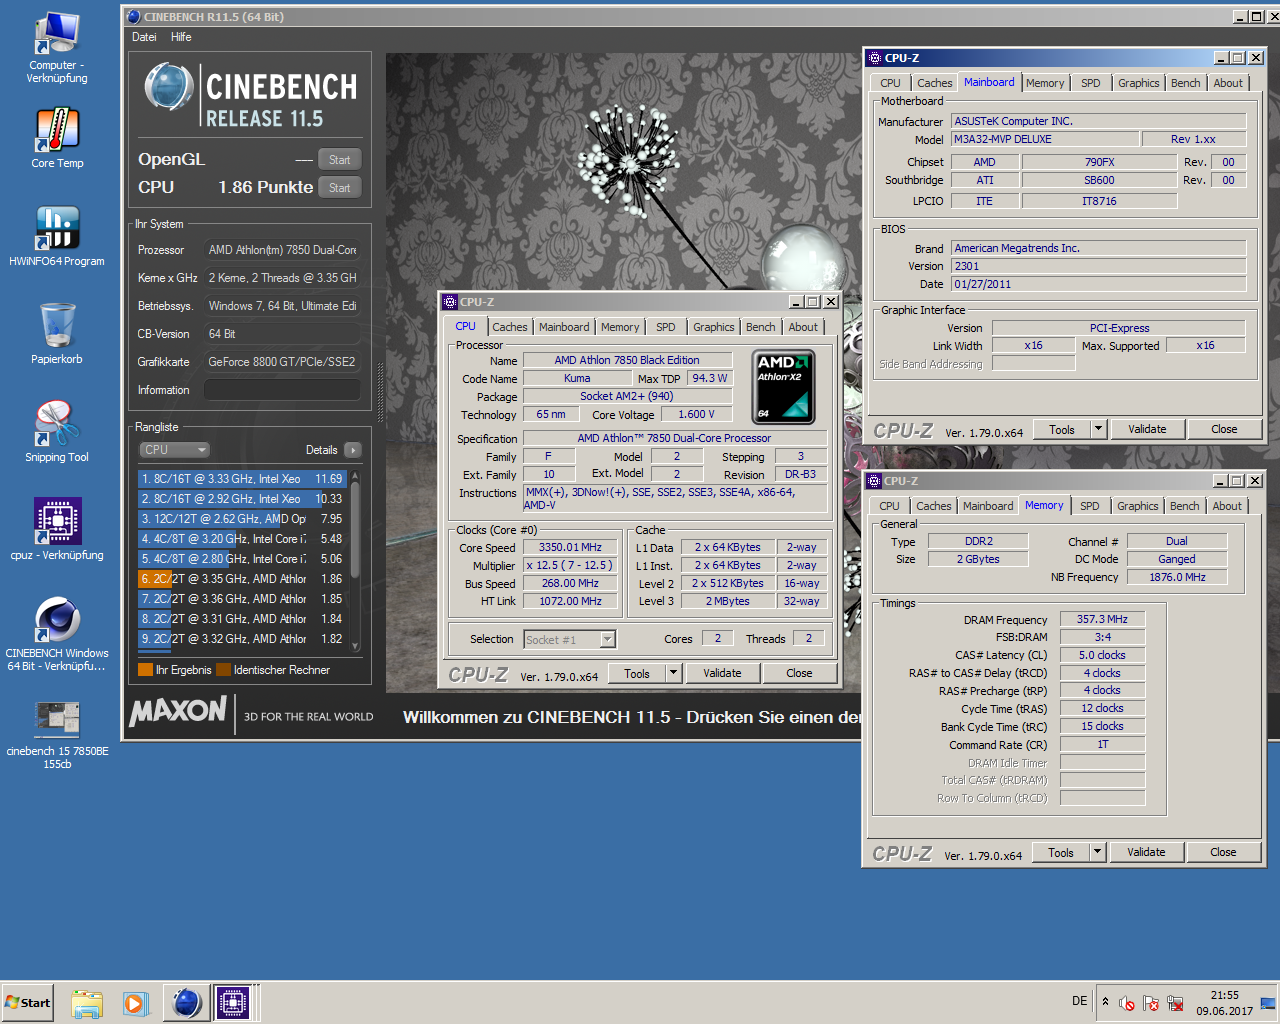
Task: Click the orange Ihr Ergebnis legend swatch
Action: click(145, 670)
